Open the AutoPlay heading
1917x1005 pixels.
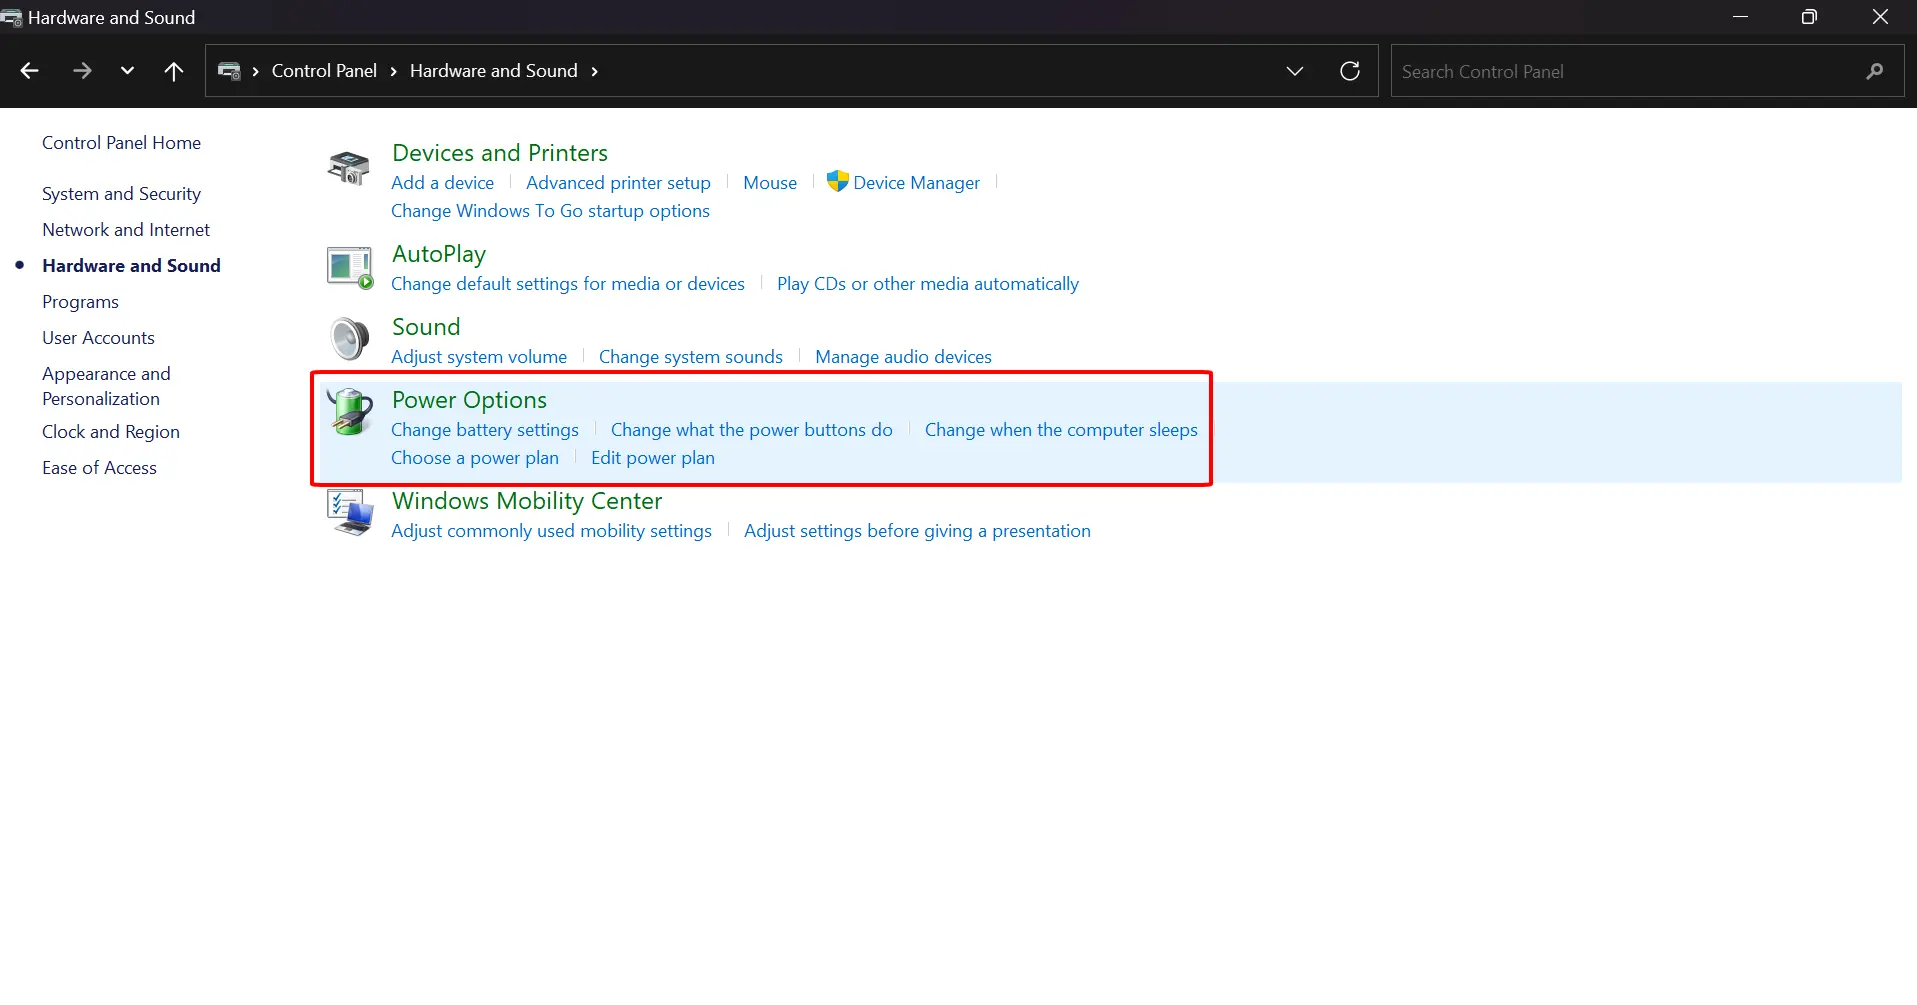(439, 254)
